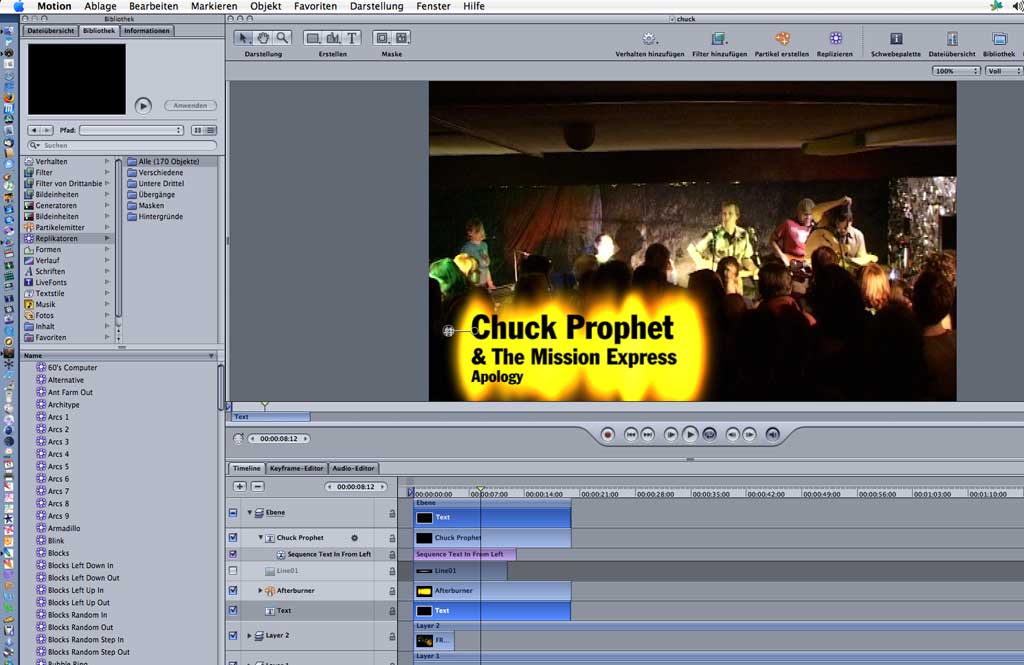Open the Darstellung menu
The width and height of the screenshot is (1024, 665).
376,6
